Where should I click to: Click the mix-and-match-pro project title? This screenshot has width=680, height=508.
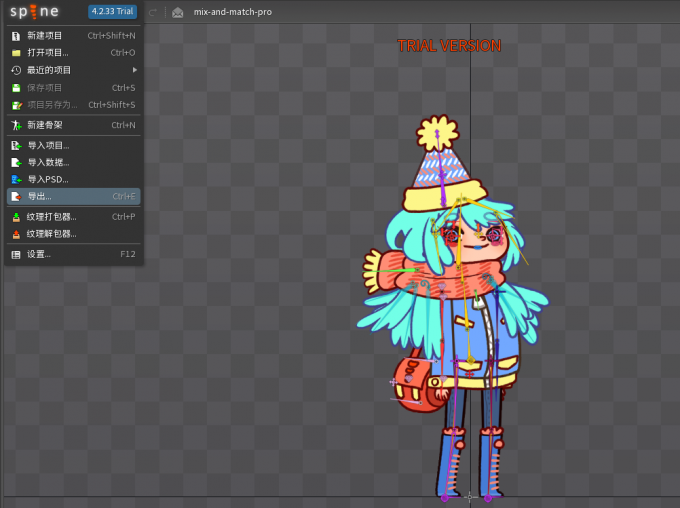click(233, 12)
